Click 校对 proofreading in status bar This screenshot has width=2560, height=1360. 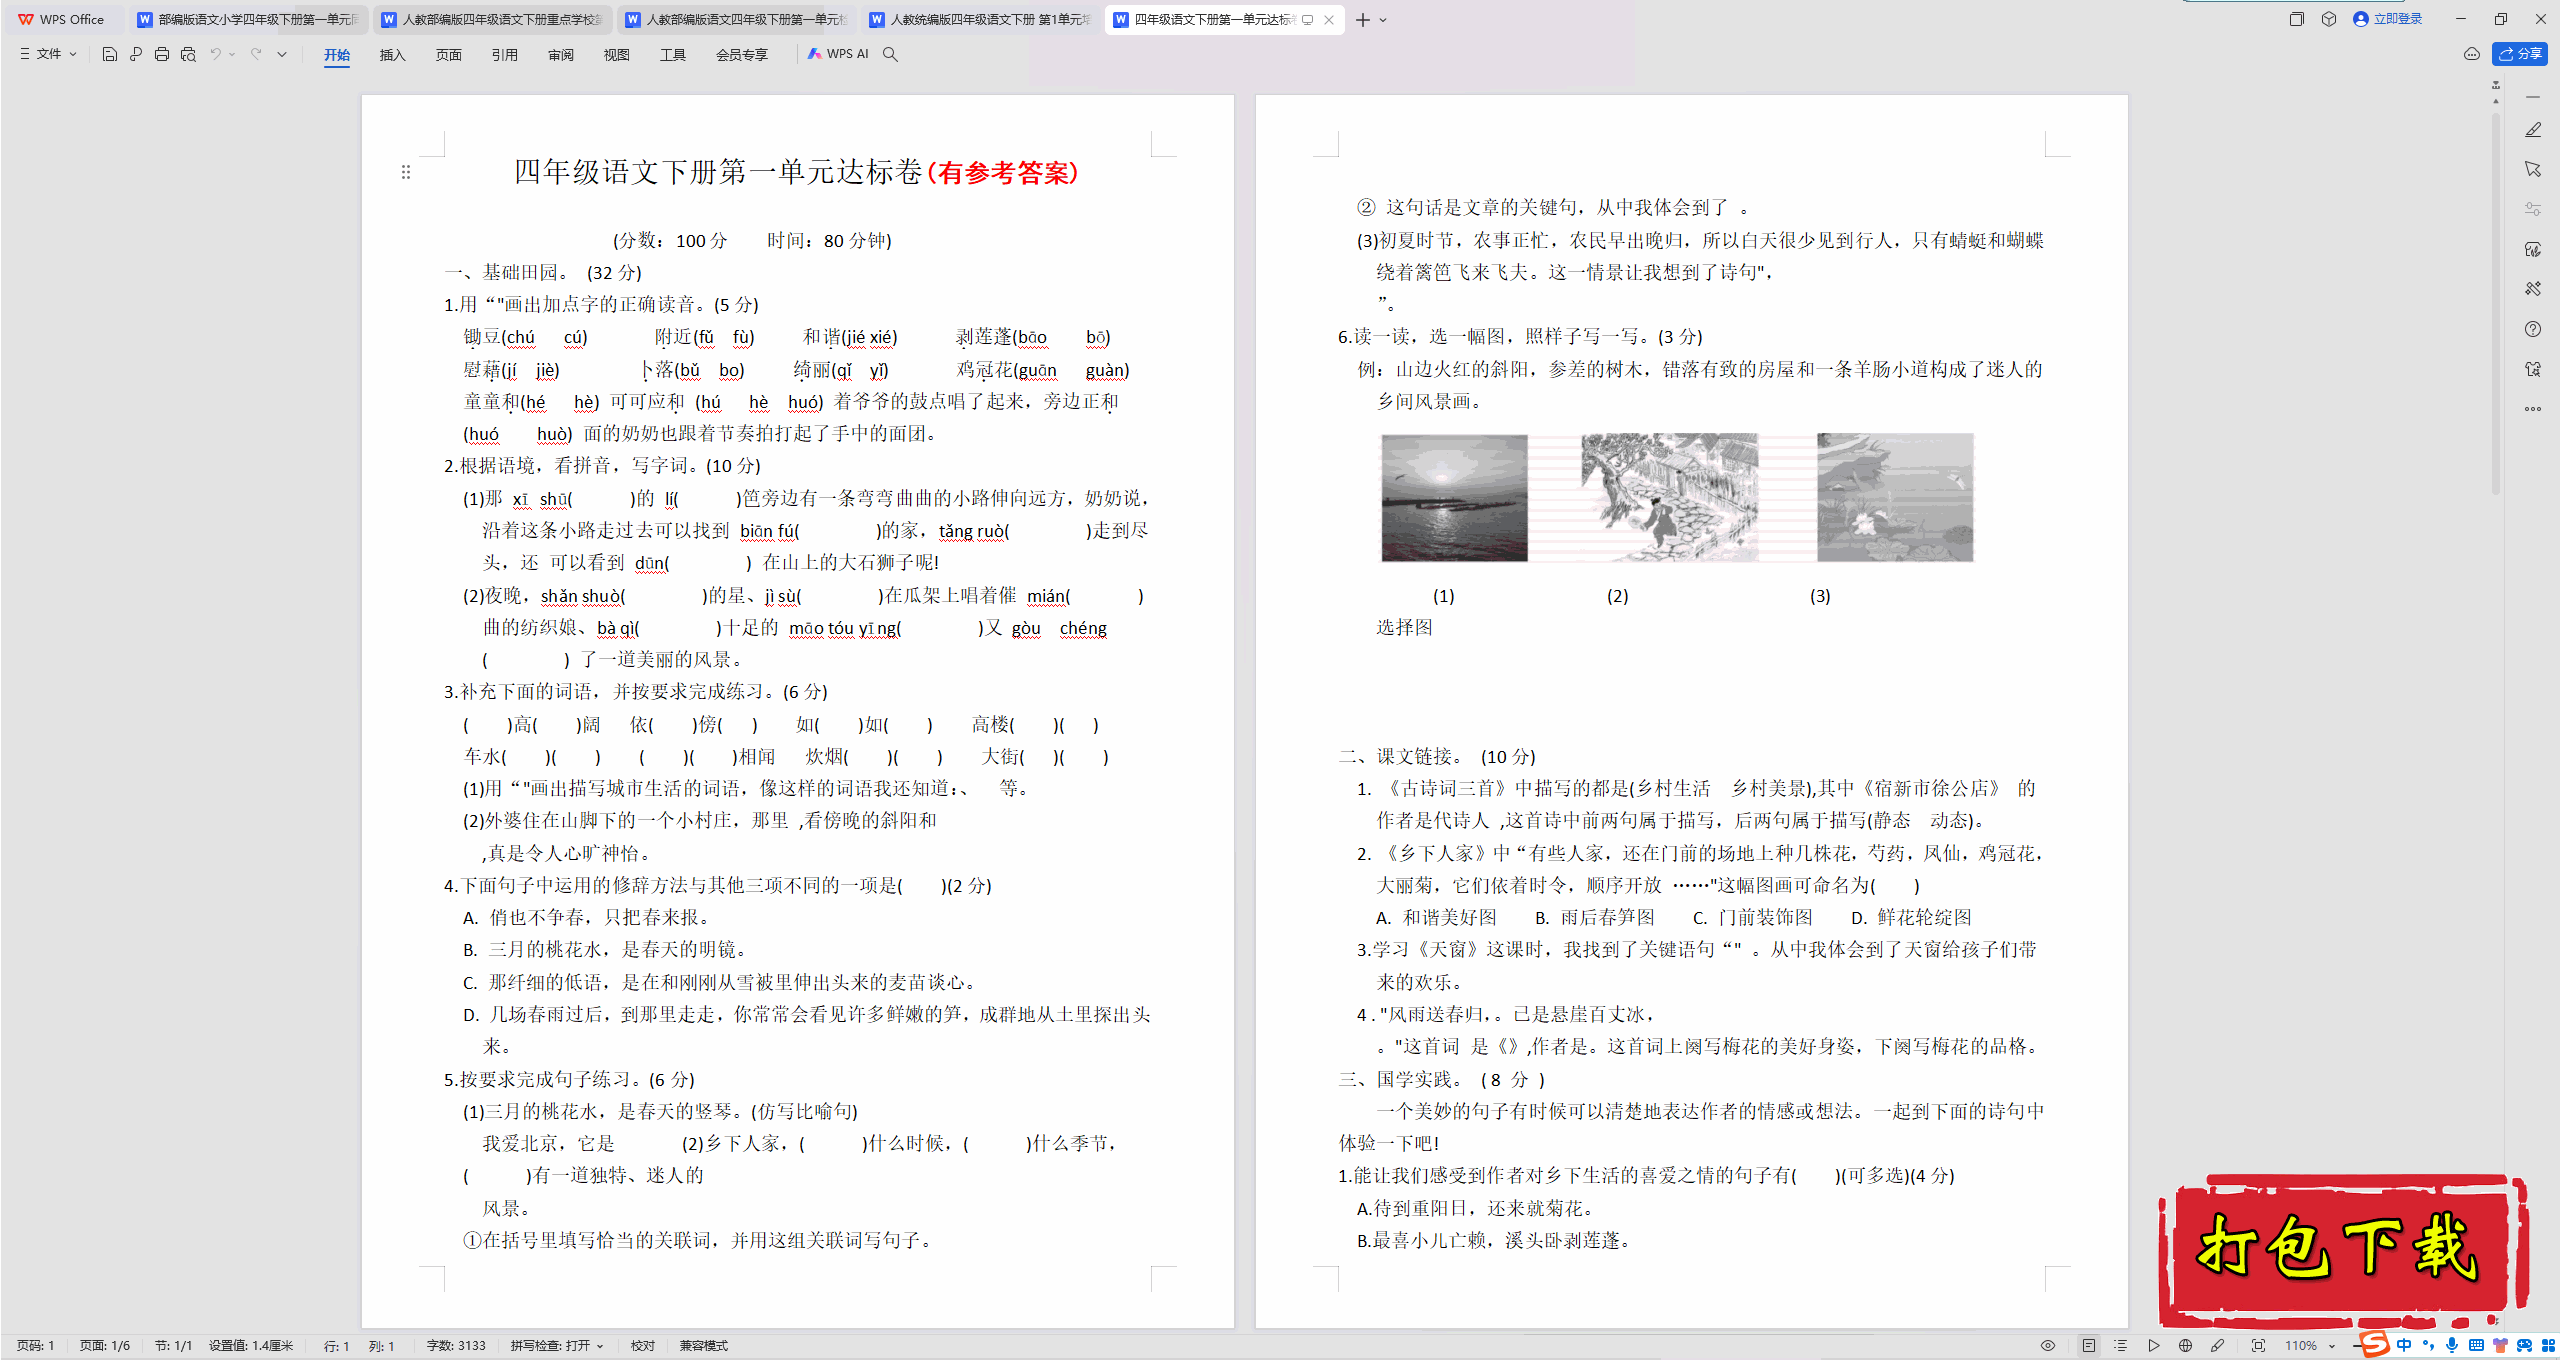click(643, 1346)
